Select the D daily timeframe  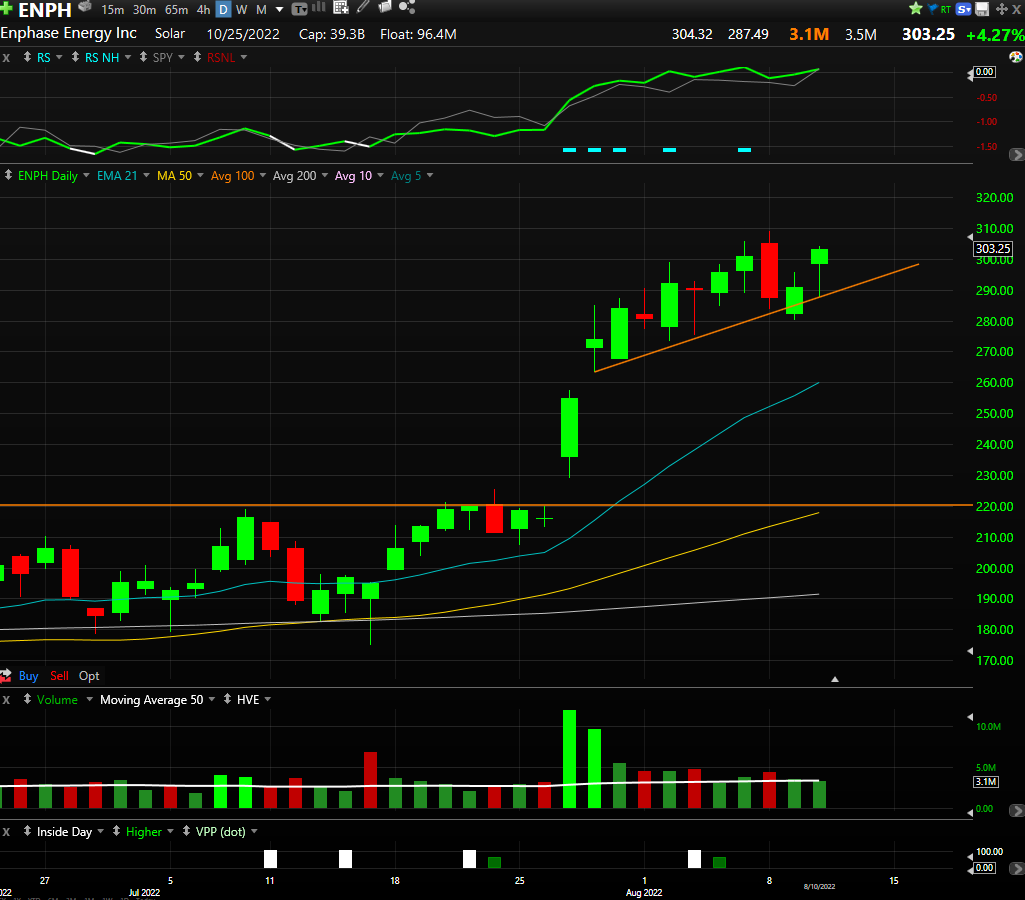224,10
